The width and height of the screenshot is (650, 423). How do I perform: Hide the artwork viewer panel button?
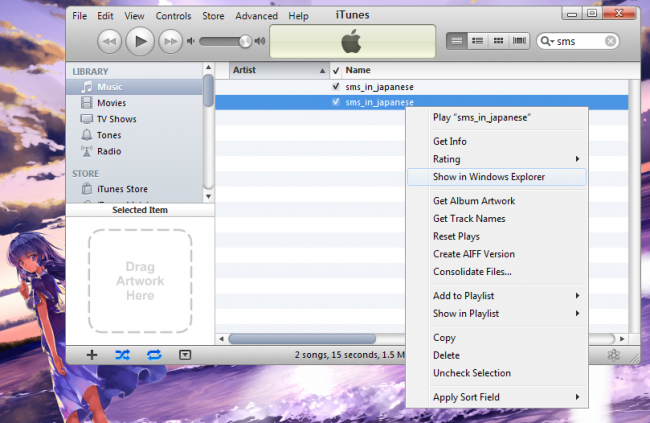(x=185, y=355)
